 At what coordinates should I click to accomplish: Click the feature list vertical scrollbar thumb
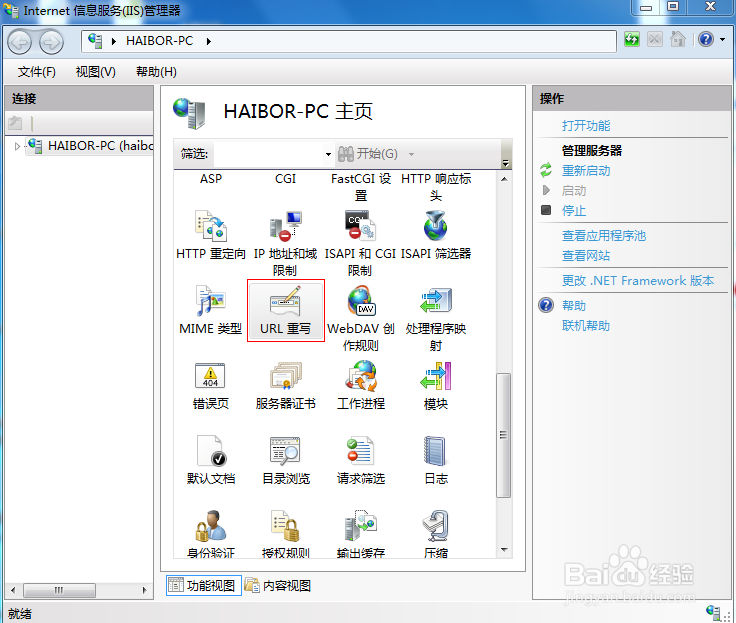click(504, 435)
